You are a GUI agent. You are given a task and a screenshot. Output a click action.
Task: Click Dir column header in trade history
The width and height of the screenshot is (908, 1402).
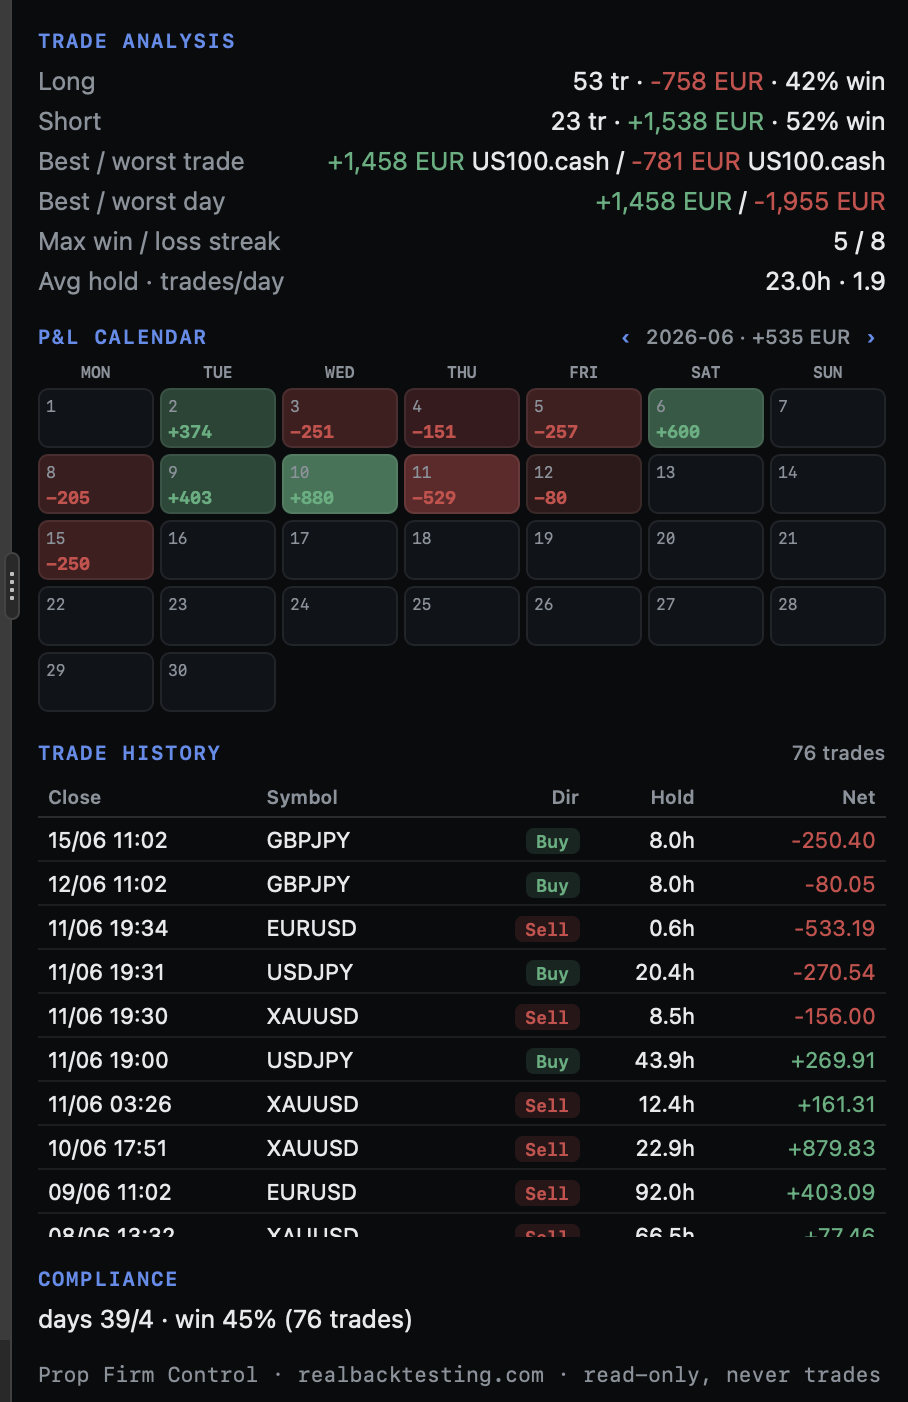(565, 797)
